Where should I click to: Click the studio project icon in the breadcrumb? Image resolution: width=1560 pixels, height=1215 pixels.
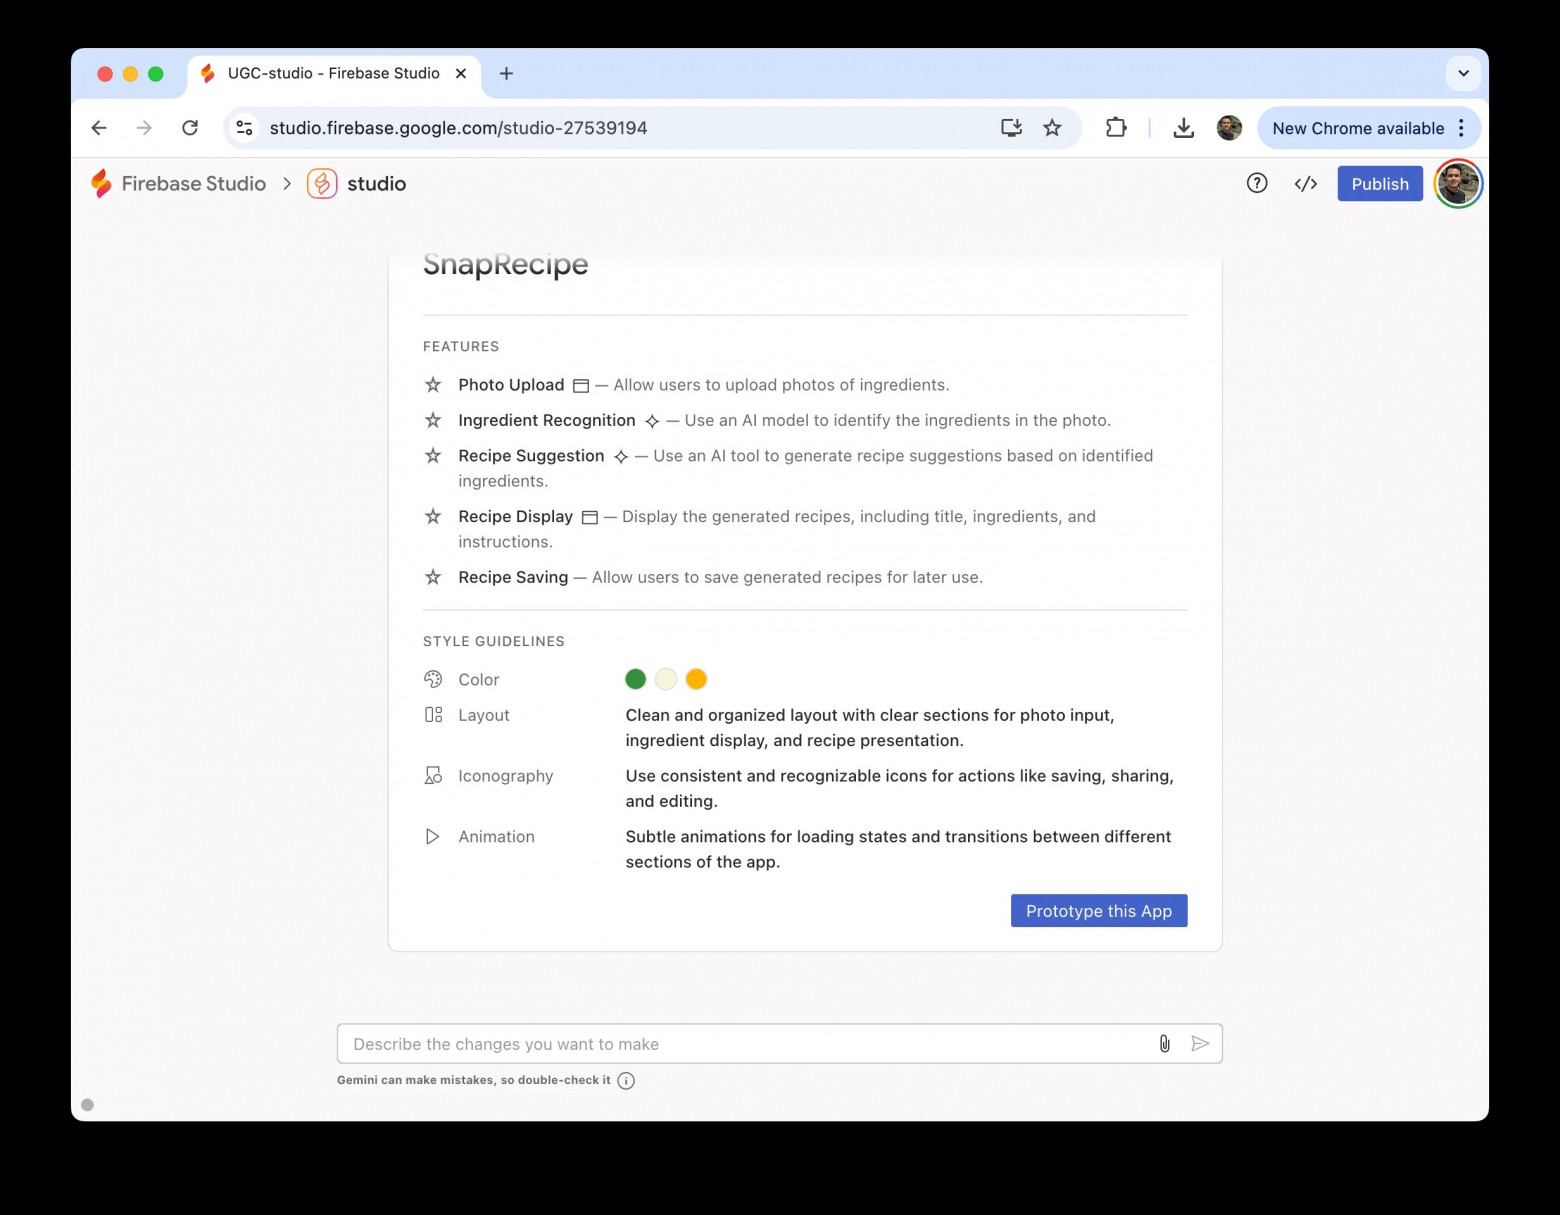pyautogui.click(x=320, y=183)
